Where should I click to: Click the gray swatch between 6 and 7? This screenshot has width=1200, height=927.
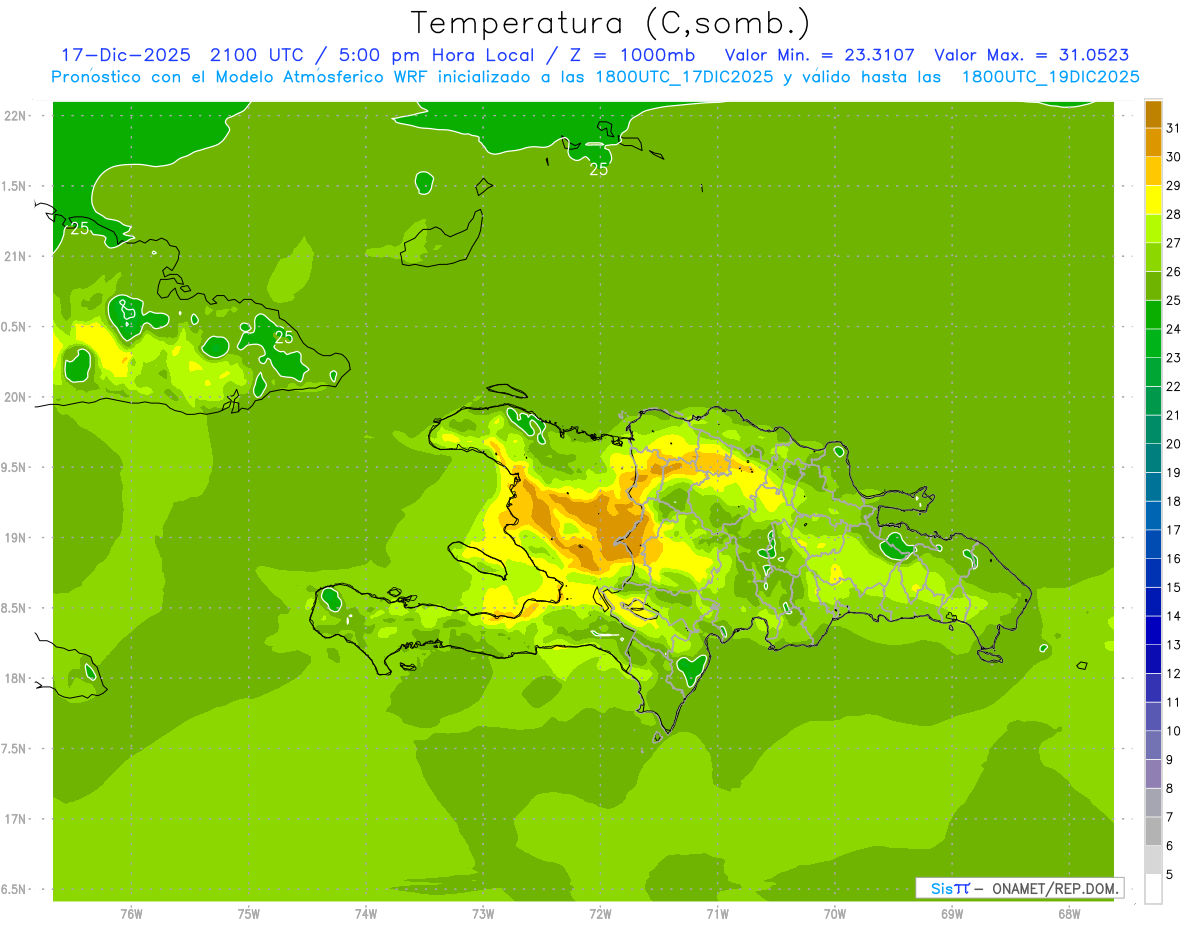tap(1153, 831)
